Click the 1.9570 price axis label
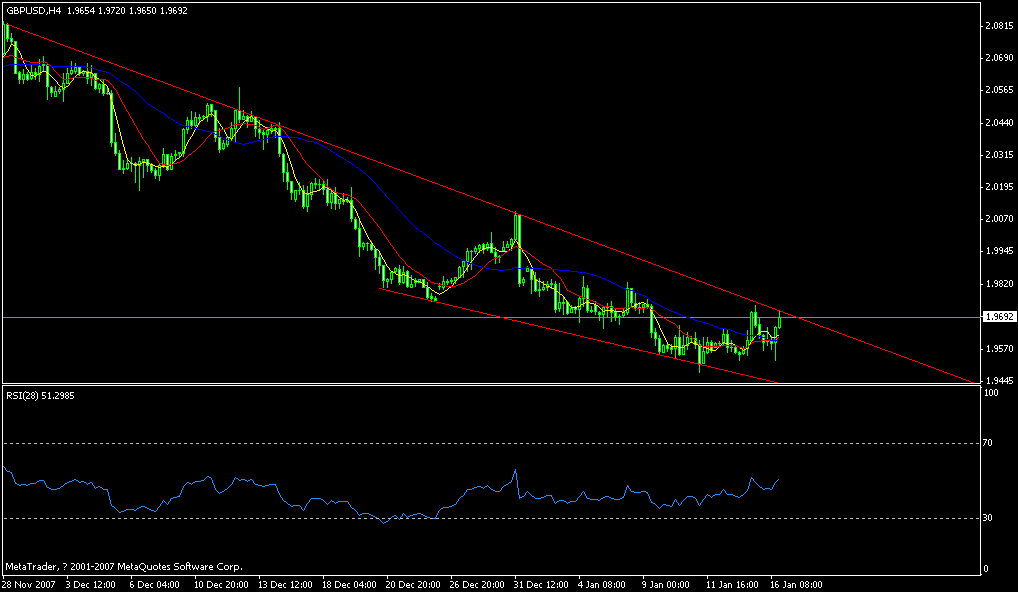The width and height of the screenshot is (1018, 592). coord(999,349)
